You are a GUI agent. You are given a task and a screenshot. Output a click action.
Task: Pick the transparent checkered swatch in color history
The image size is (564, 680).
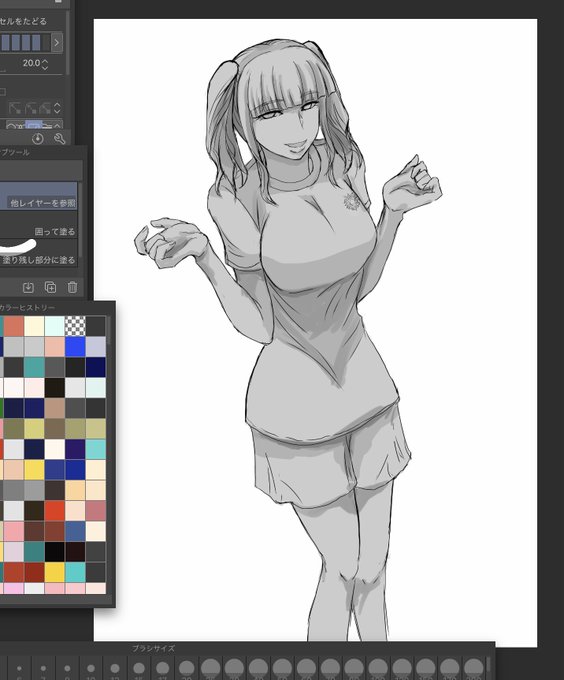click(x=75, y=326)
